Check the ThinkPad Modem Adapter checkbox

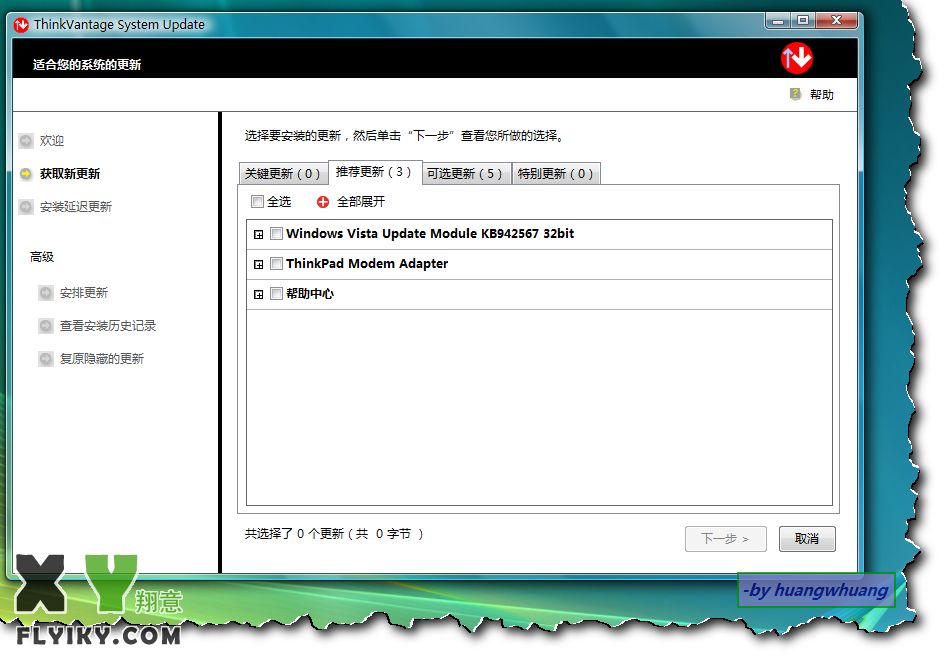[276, 263]
